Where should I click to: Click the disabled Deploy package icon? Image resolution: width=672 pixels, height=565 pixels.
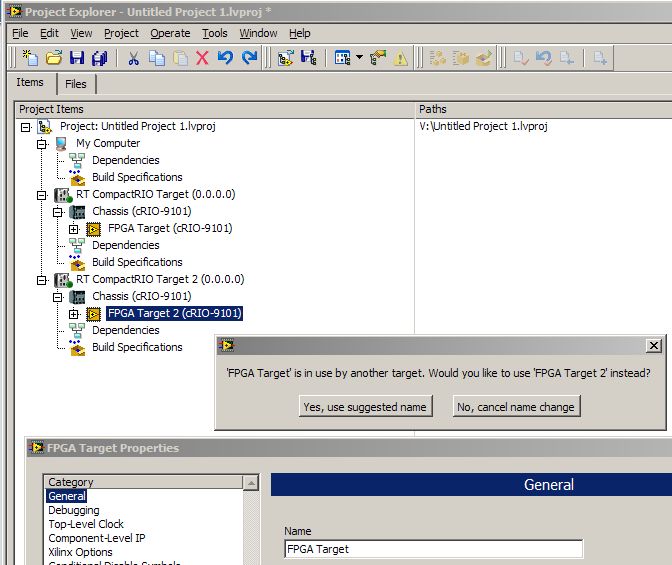click(x=484, y=58)
